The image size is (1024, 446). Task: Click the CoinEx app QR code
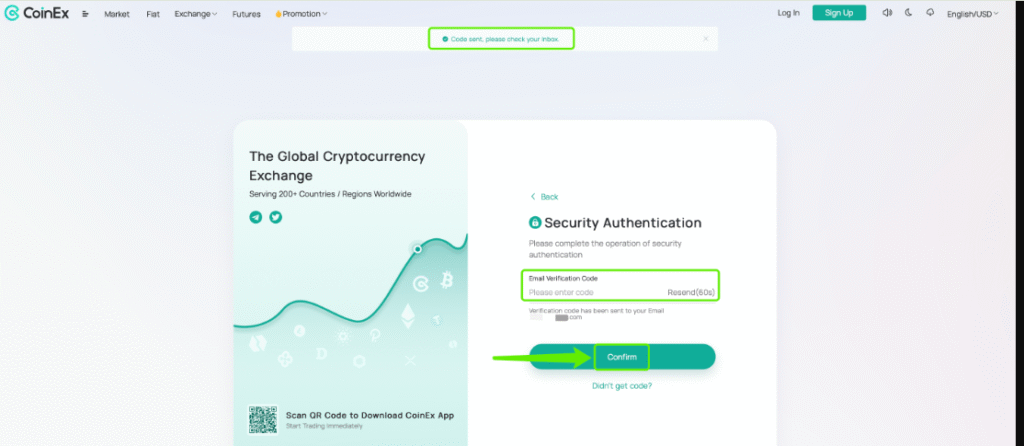(x=263, y=420)
